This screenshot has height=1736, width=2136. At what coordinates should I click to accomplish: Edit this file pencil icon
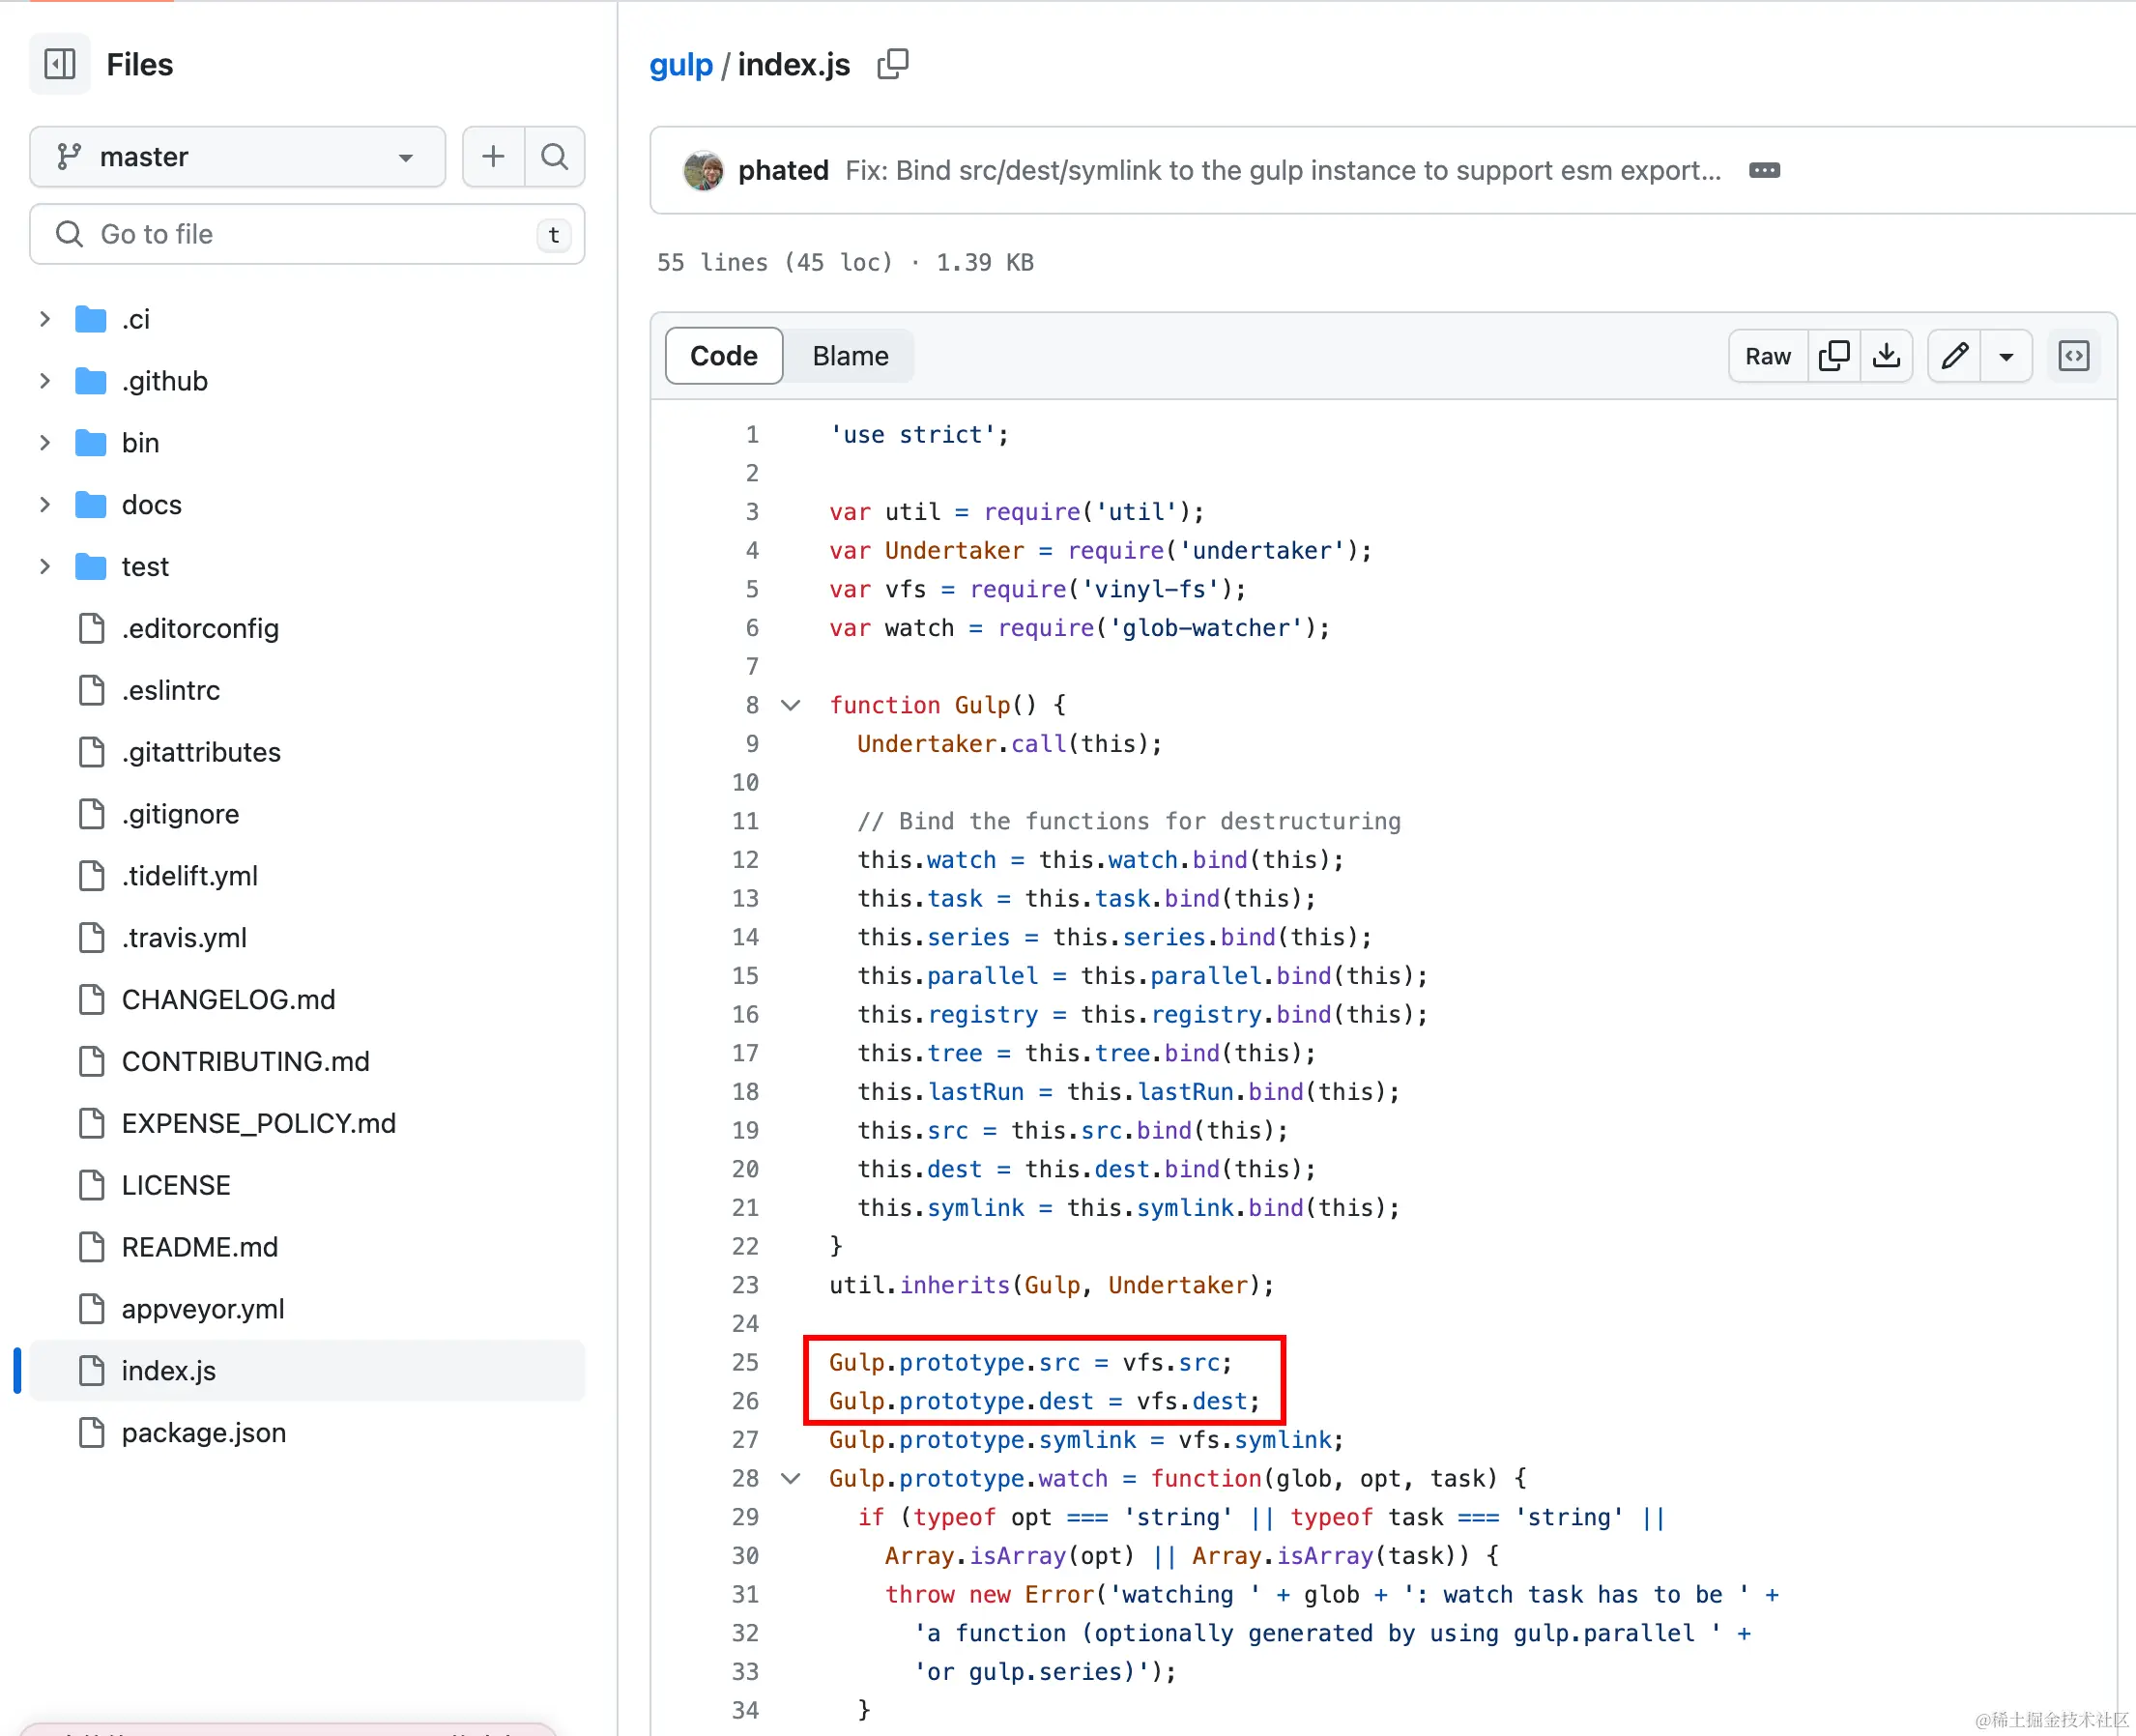[x=1954, y=356]
